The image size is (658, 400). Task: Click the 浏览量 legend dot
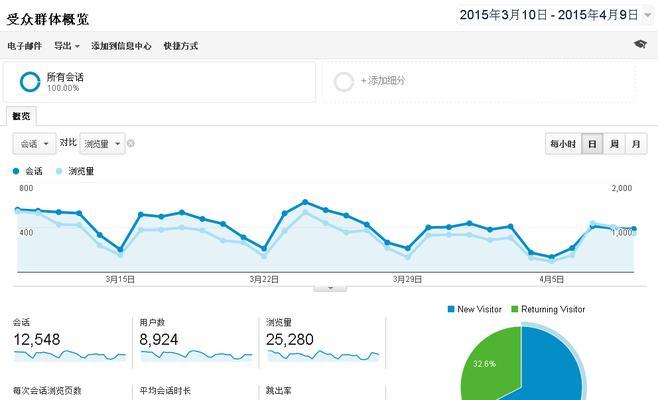click(59, 171)
